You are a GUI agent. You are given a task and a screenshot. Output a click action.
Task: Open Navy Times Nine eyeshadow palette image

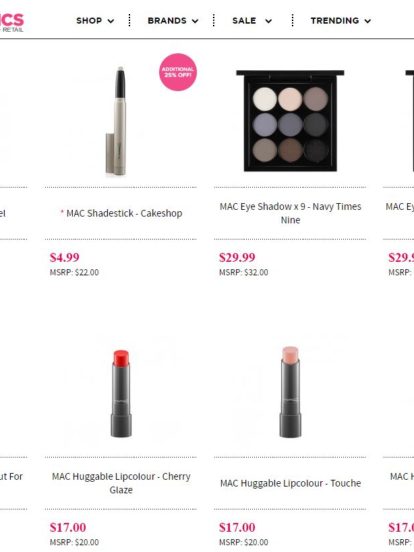[x=290, y=121]
